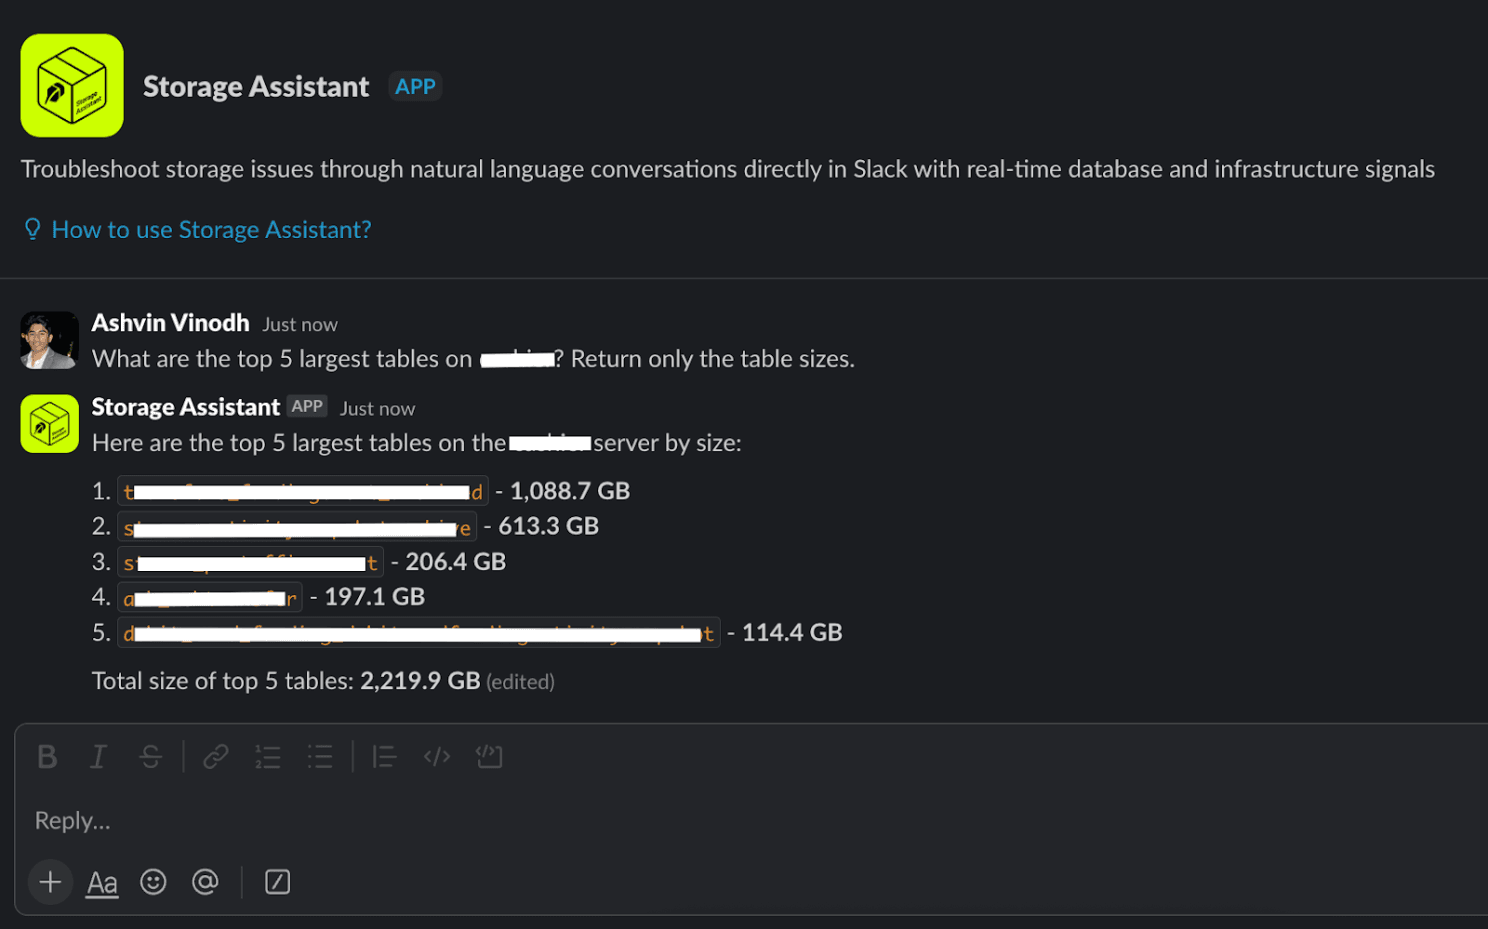Toggle the Aa formatting toolbar
1488x929 pixels.
pyautogui.click(x=102, y=882)
